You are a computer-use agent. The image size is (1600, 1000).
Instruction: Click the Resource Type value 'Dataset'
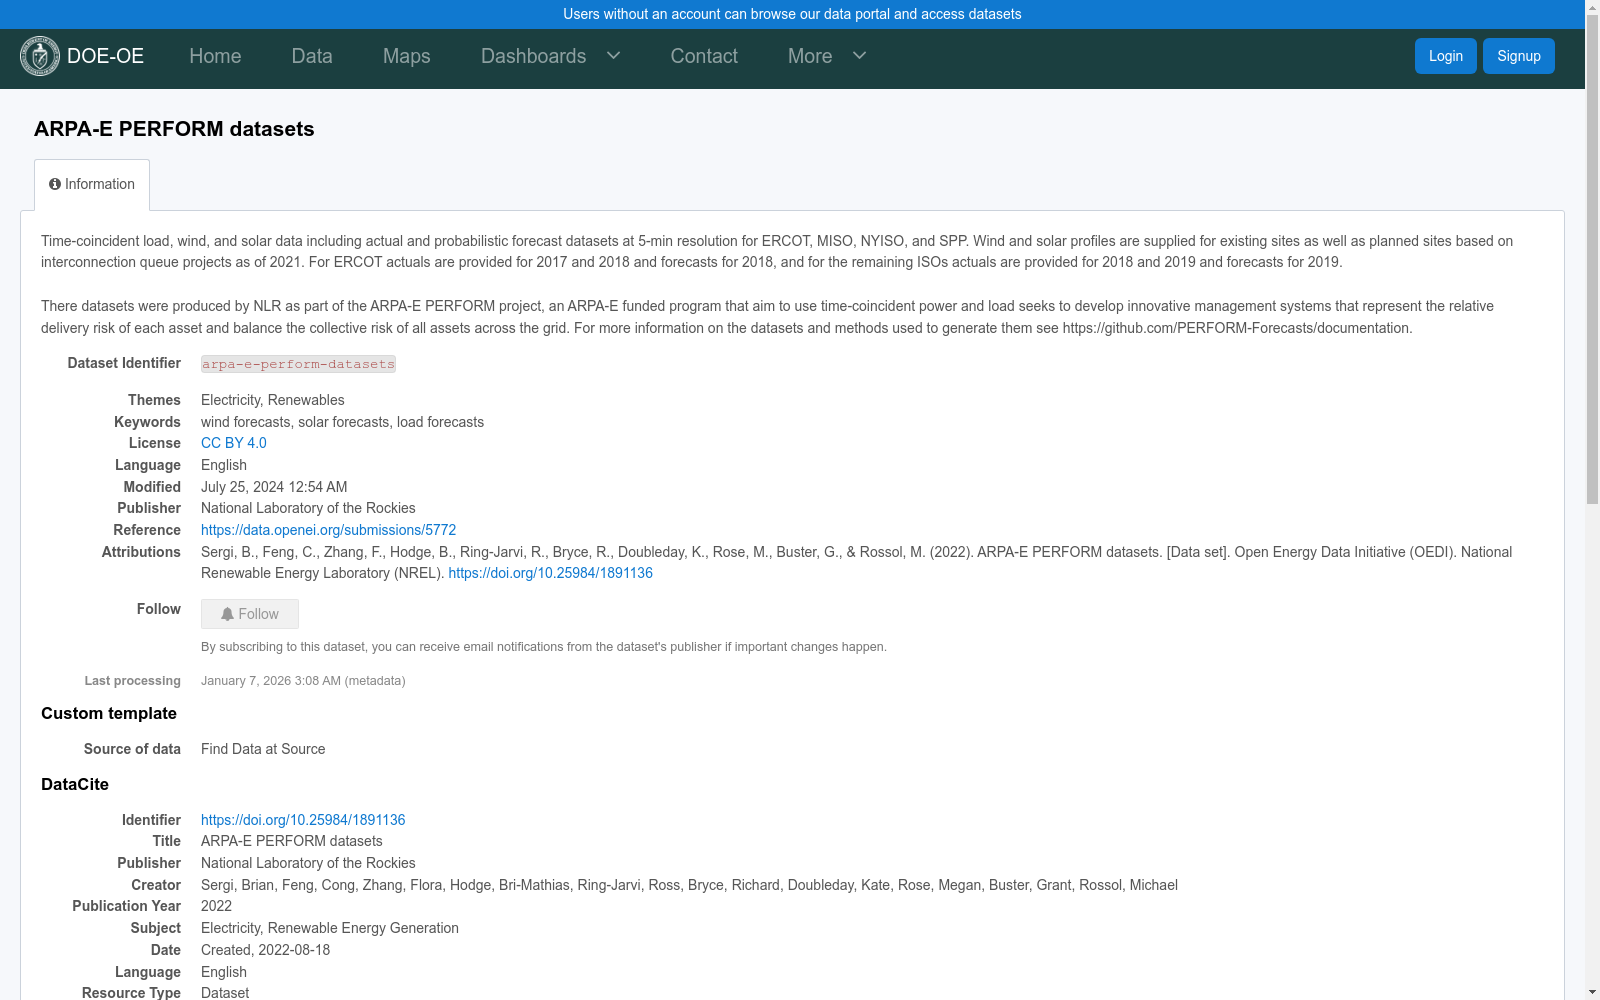(225, 992)
